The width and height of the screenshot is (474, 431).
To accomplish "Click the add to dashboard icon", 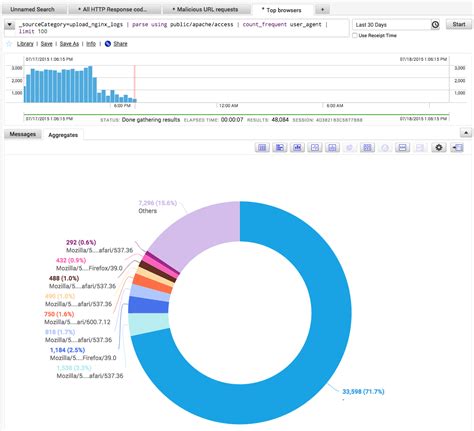I will point(457,147).
